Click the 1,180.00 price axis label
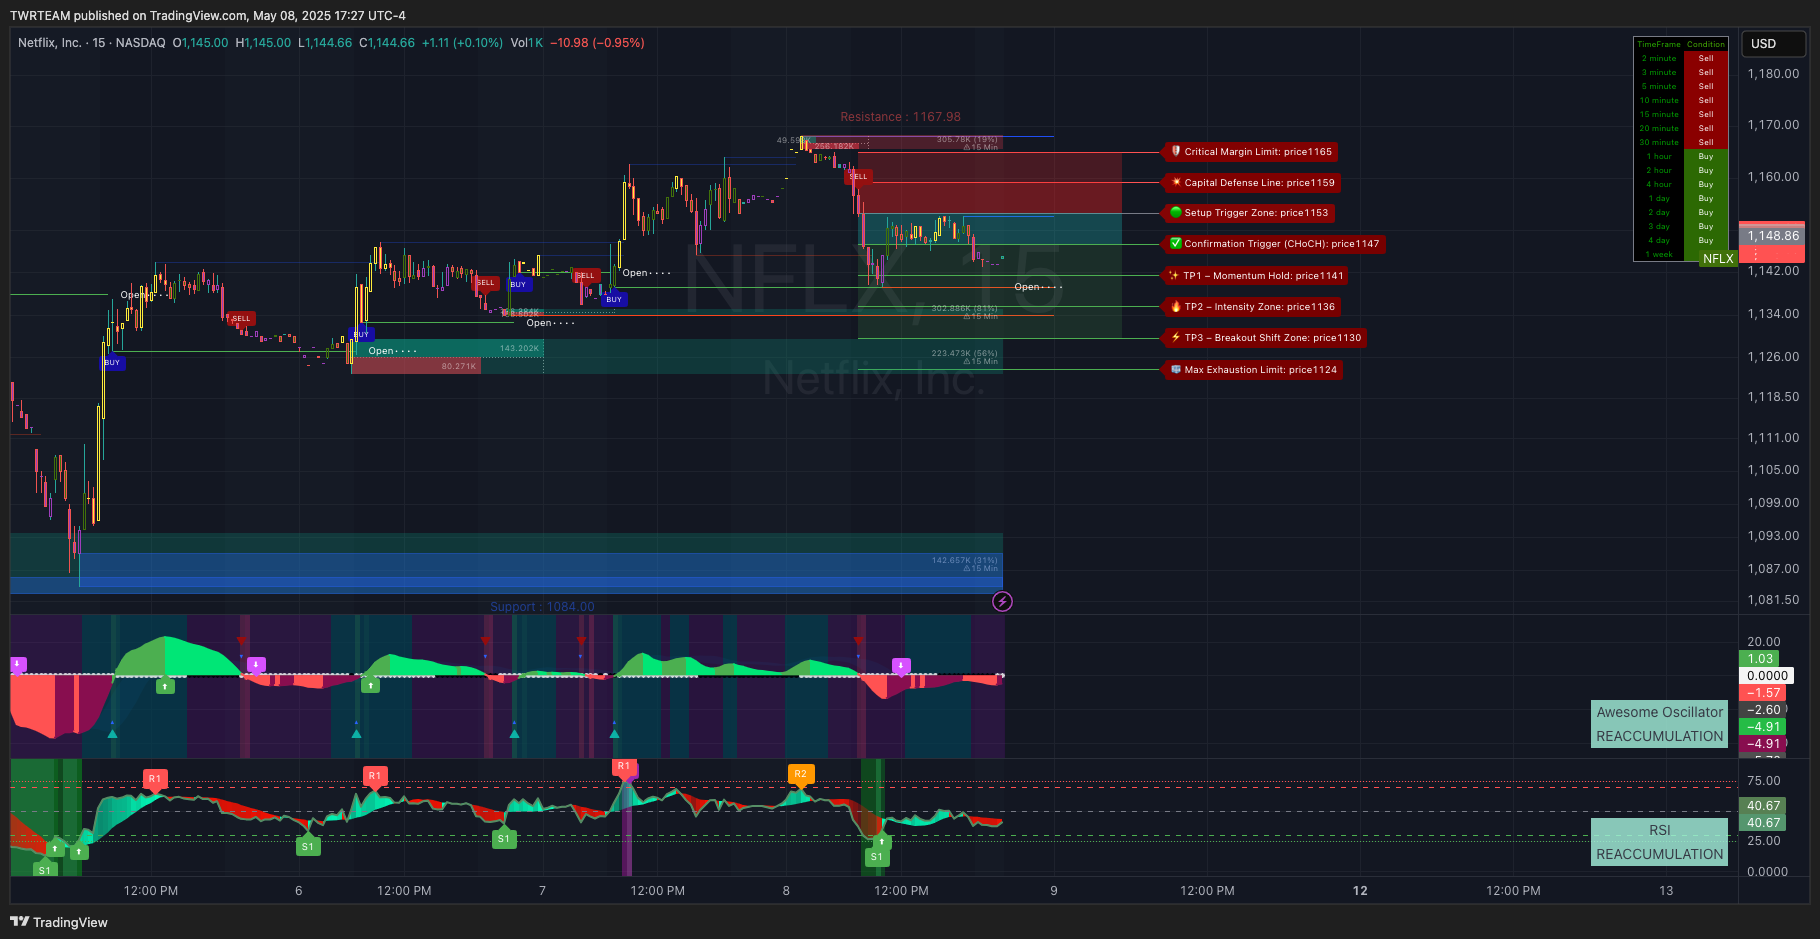The width and height of the screenshot is (1820, 939). tap(1773, 74)
